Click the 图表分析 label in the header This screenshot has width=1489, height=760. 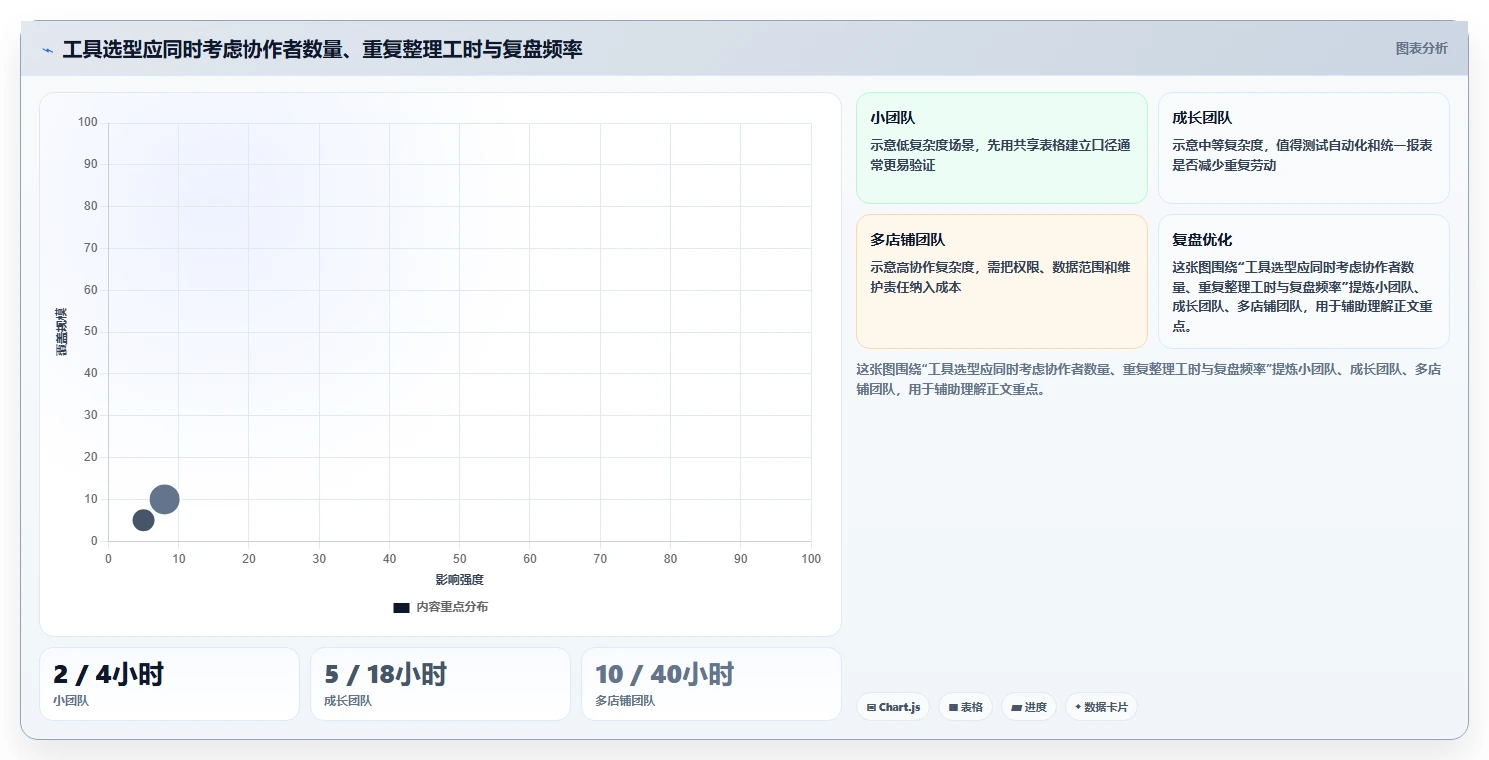[x=1421, y=48]
